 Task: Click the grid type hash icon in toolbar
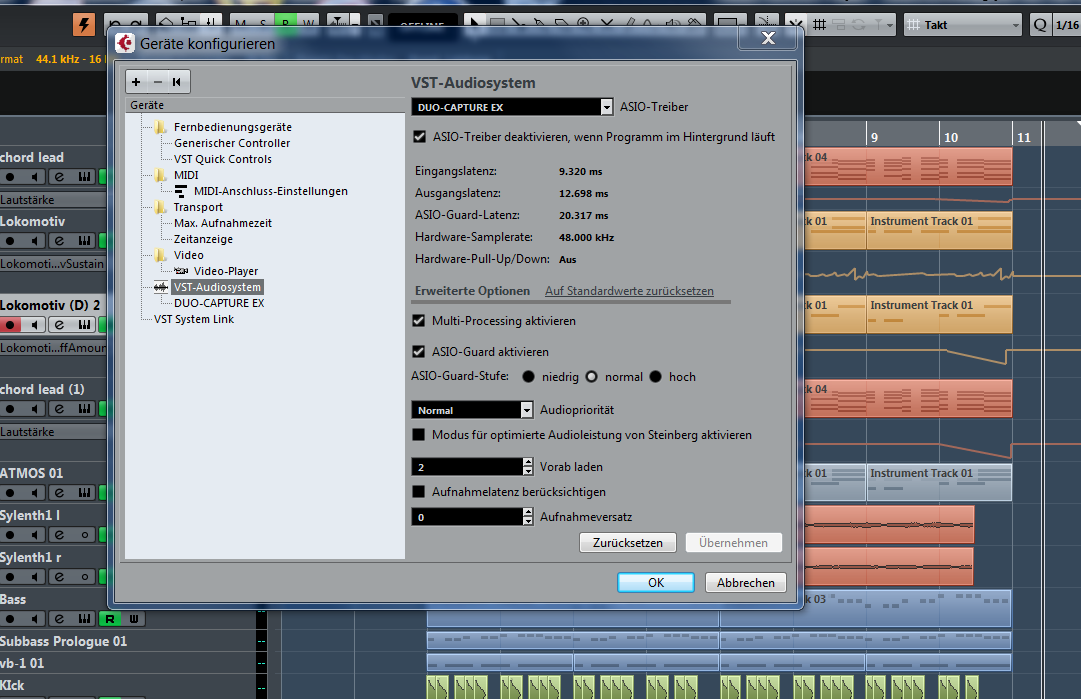(x=819, y=25)
